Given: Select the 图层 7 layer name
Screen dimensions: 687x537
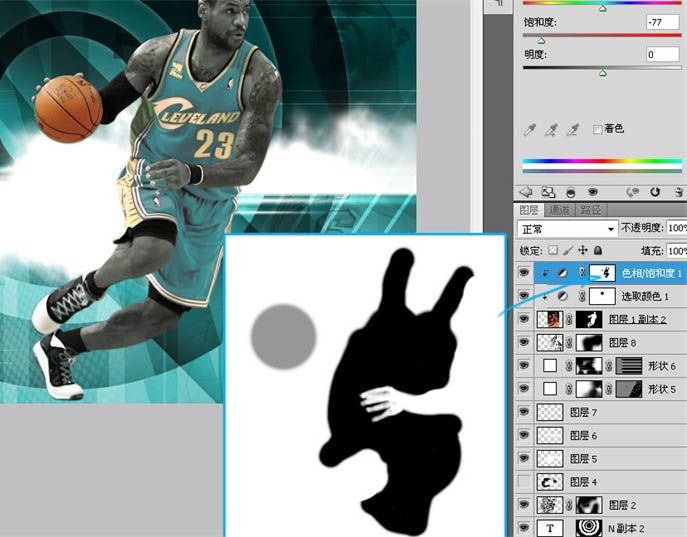Looking at the screenshot, I should coord(583,412).
